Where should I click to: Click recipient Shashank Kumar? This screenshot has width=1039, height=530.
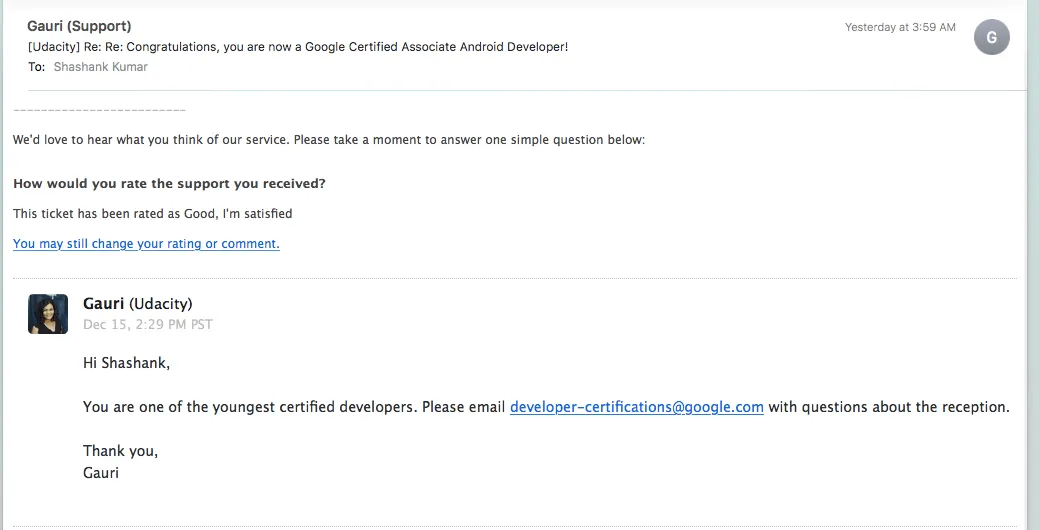[101, 67]
